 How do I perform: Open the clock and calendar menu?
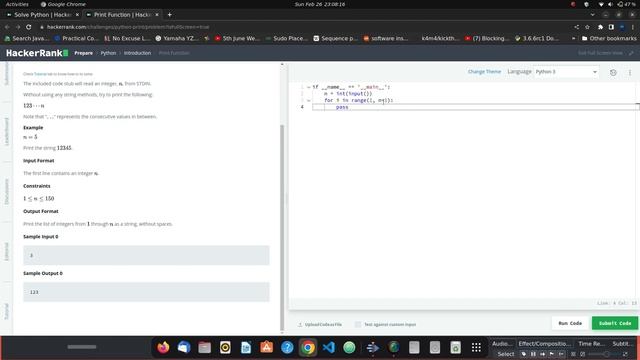[x=320, y=4]
